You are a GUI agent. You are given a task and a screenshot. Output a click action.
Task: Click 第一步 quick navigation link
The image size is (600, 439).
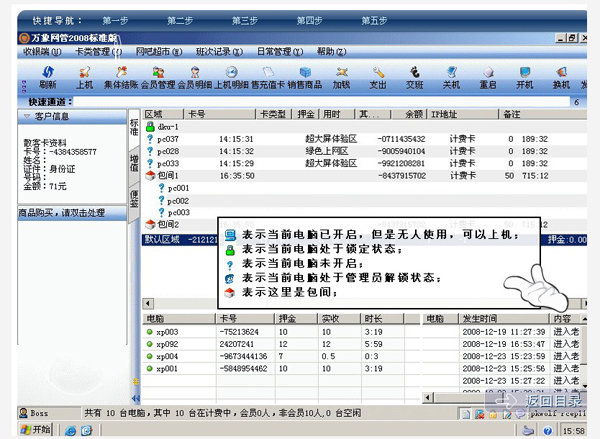[115, 20]
